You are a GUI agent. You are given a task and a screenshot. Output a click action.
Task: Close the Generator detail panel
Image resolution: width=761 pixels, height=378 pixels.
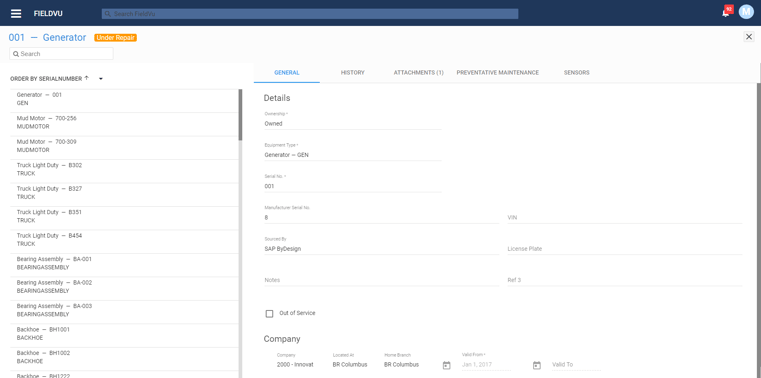click(x=749, y=37)
